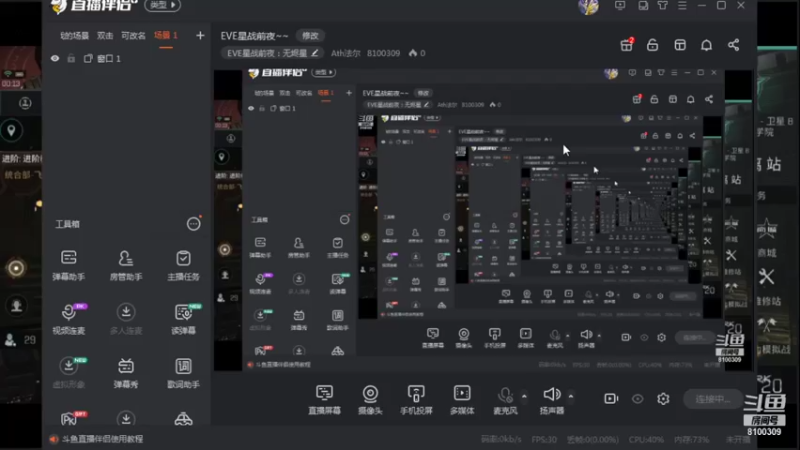Open the 弹幕秀 tool
Image resolution: width=800 pixels, height=450 pixels.
pos(126,373)
